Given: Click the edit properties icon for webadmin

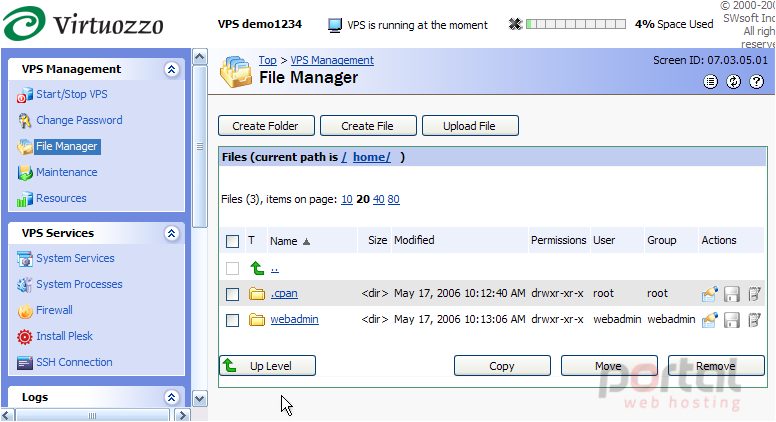Looking at the screenshot, I should (x=710, y=320).
